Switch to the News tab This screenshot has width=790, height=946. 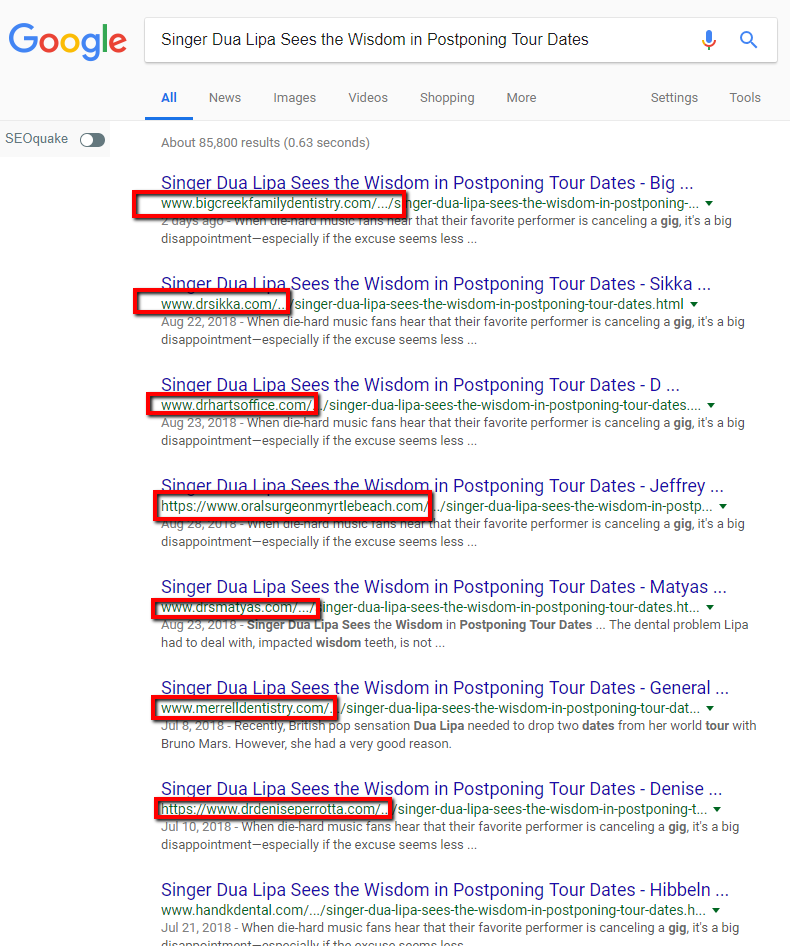coord(225,98)
